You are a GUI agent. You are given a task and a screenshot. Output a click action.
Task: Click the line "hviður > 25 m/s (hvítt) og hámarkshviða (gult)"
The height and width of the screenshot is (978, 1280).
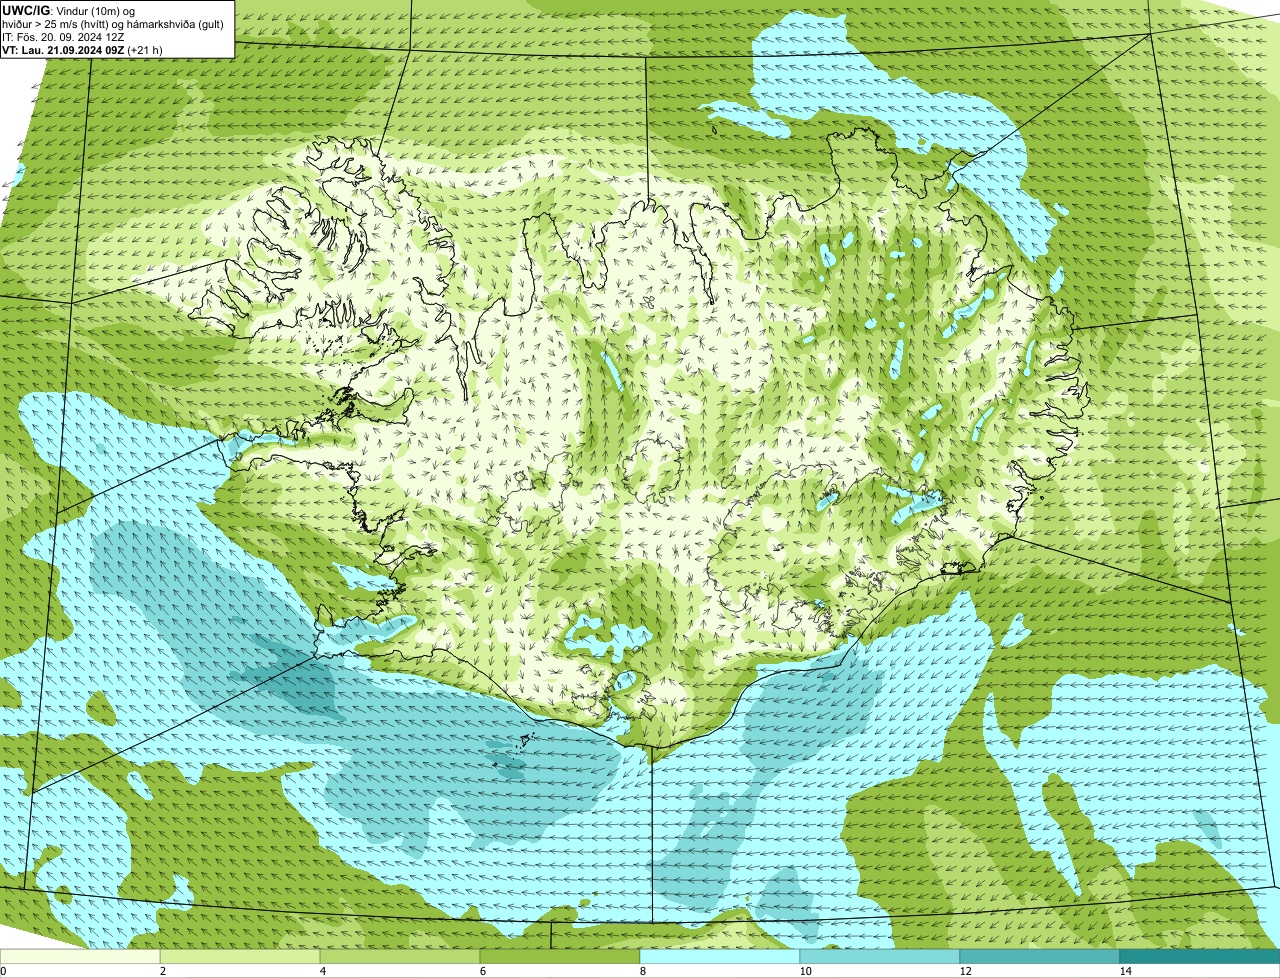(x=113, y=23)
